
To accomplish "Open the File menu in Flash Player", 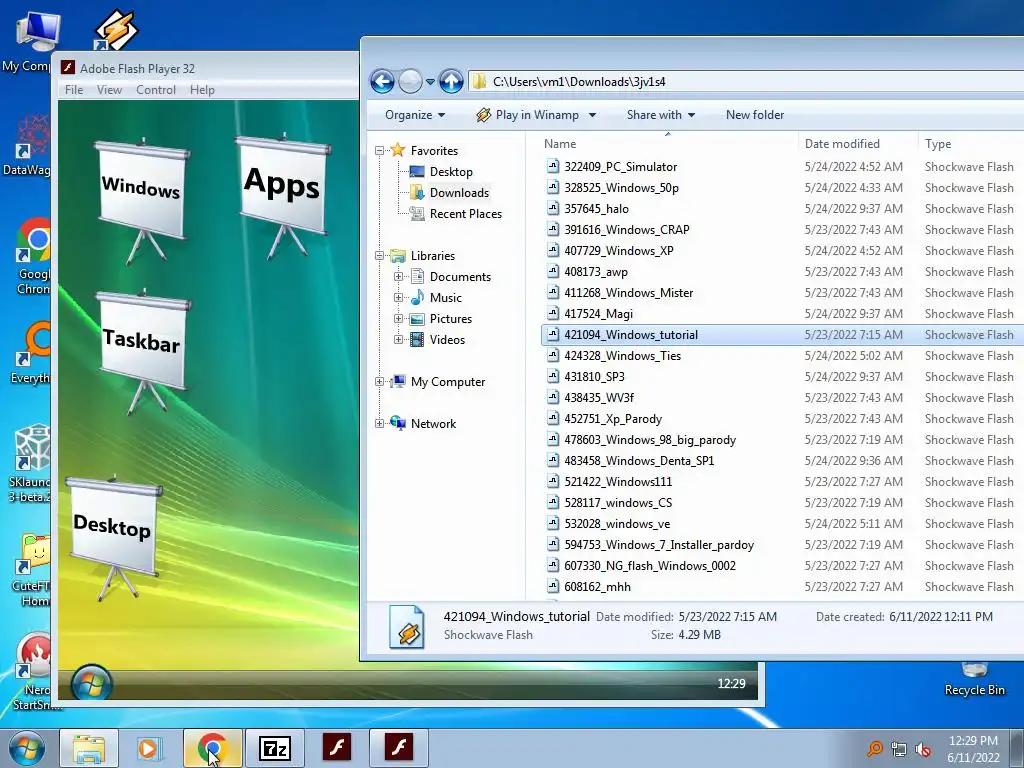I will 74,90.
